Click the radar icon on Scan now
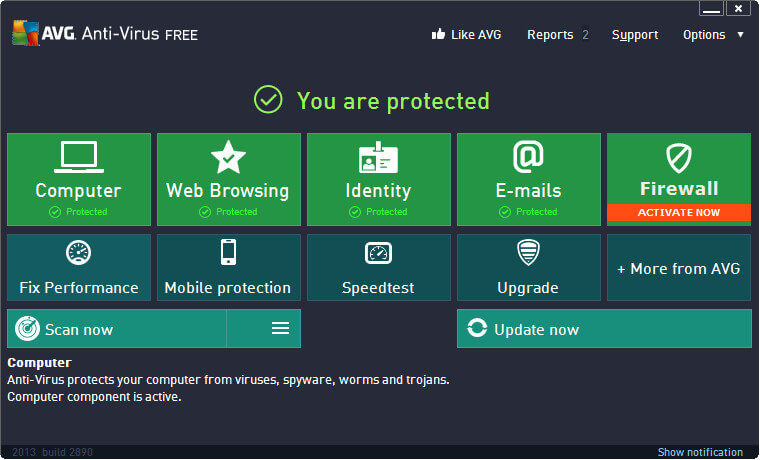 (x=27, y=329)
